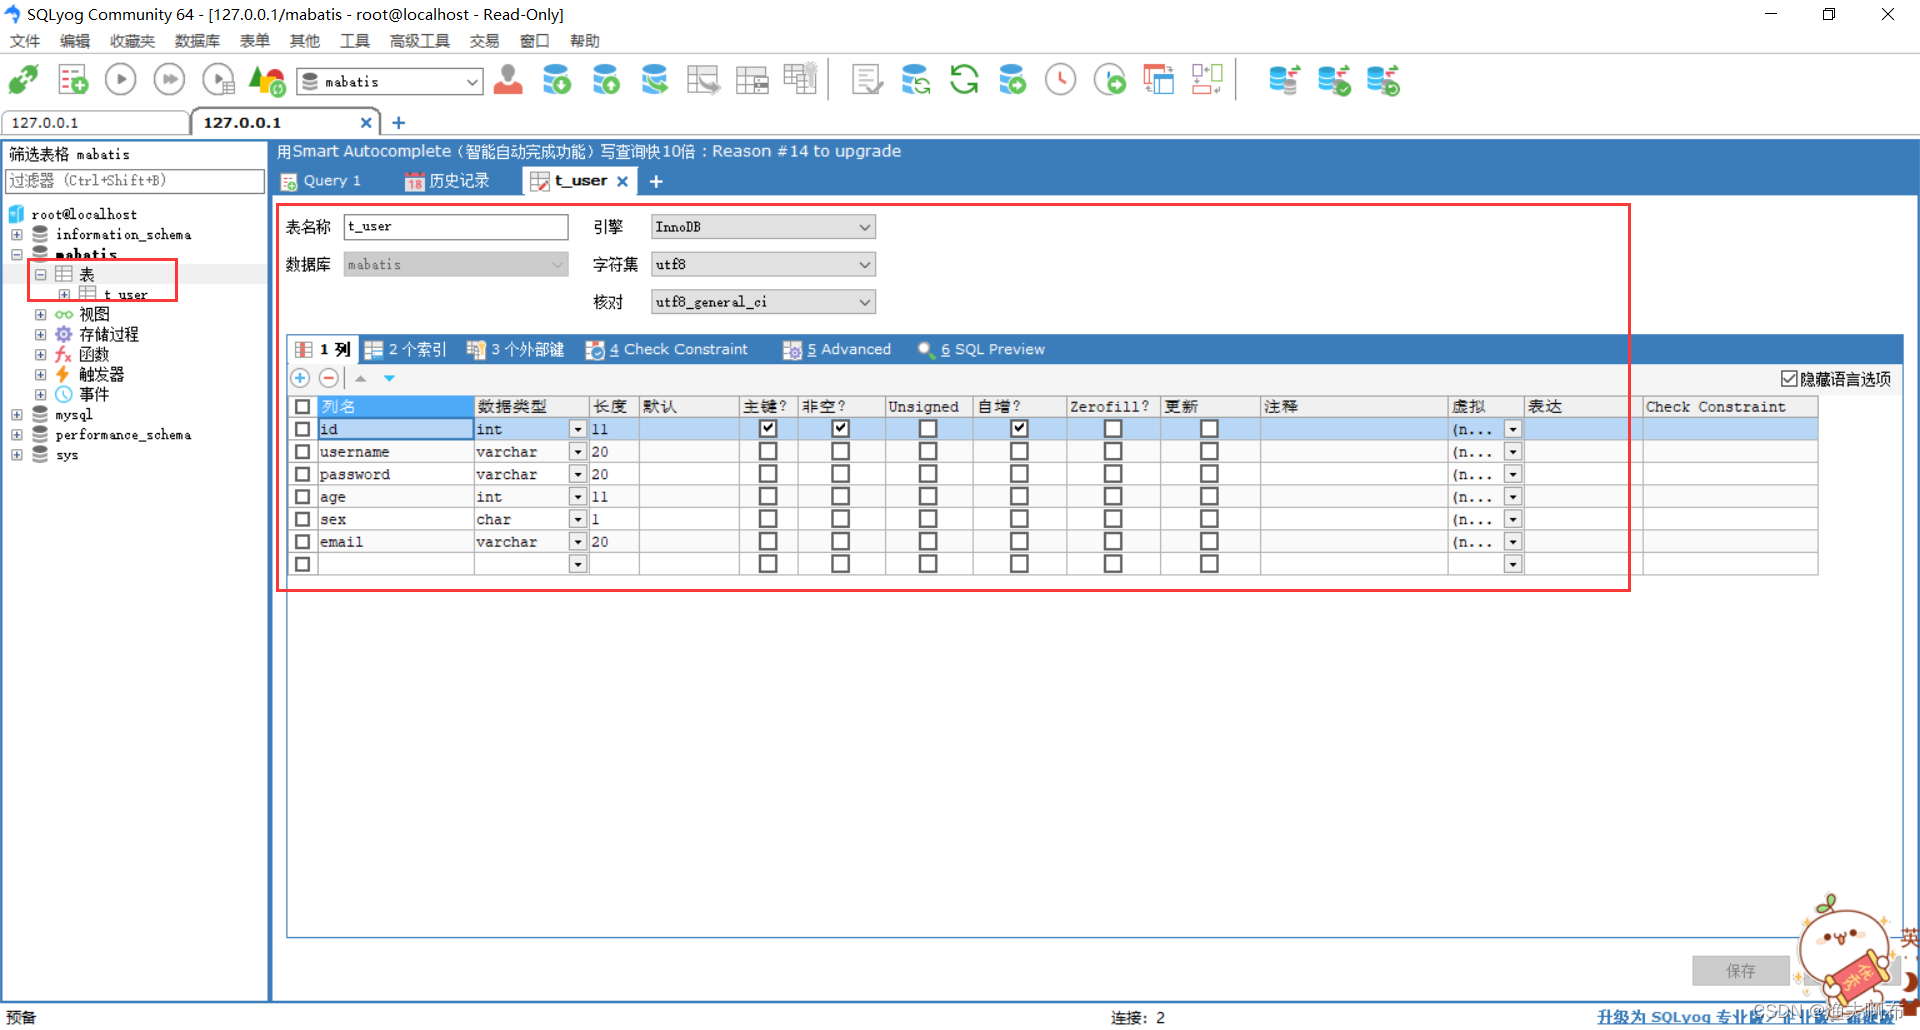Click the upgrade to SQLyog professional link
This screenshot has height=1030, width=1920.
click(1745, 1016)
